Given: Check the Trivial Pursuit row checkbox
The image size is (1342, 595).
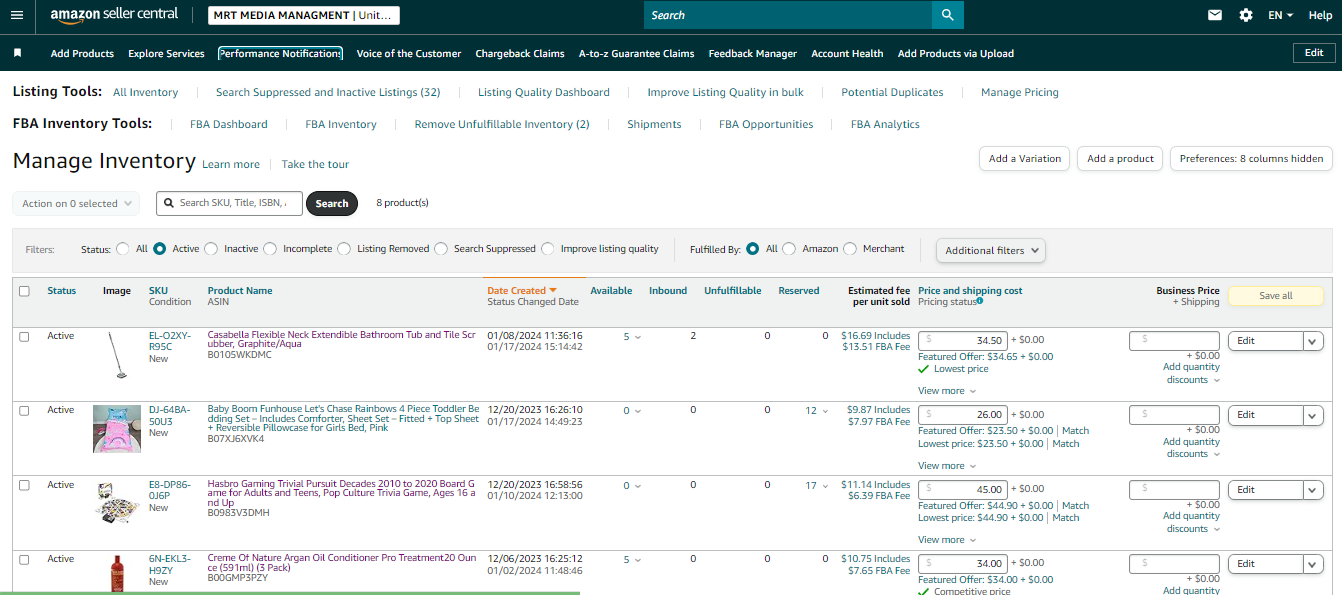Looking at the screenshot, I should click(24, 485).
